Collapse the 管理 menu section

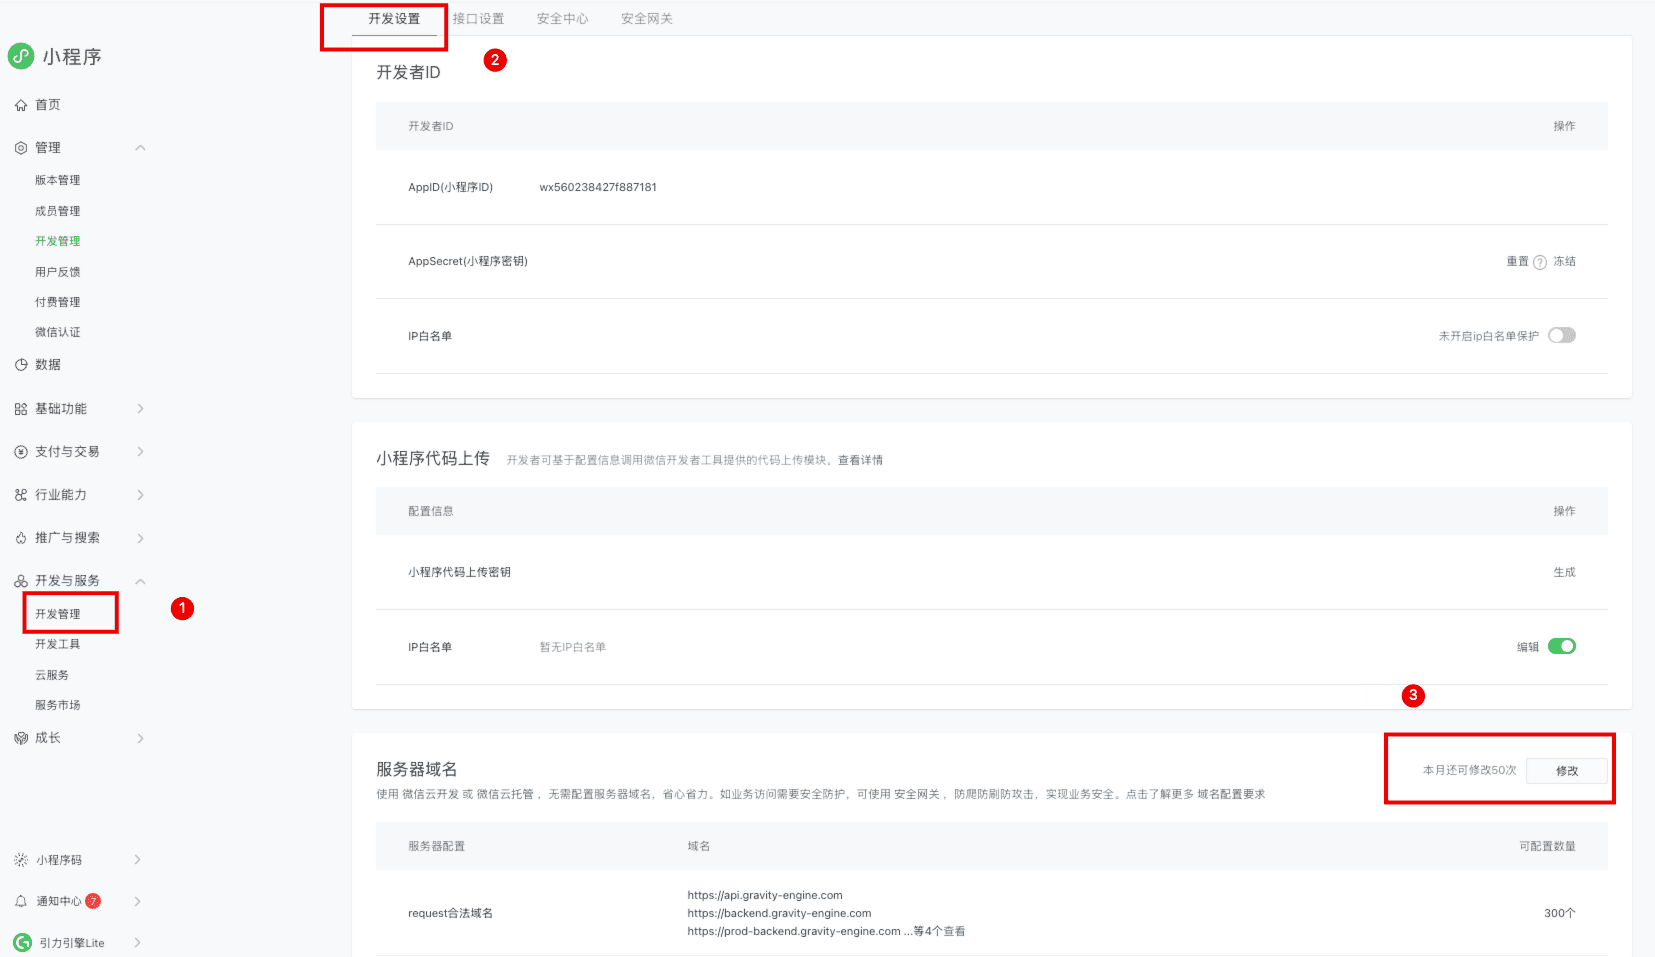click(x=140, y=148)
